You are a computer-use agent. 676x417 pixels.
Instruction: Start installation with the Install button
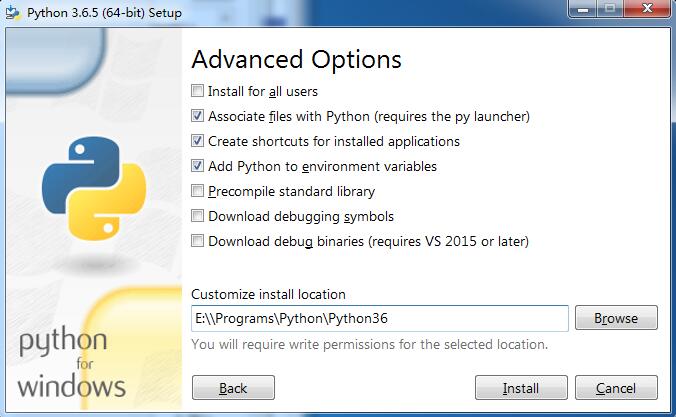pos(521,388)
